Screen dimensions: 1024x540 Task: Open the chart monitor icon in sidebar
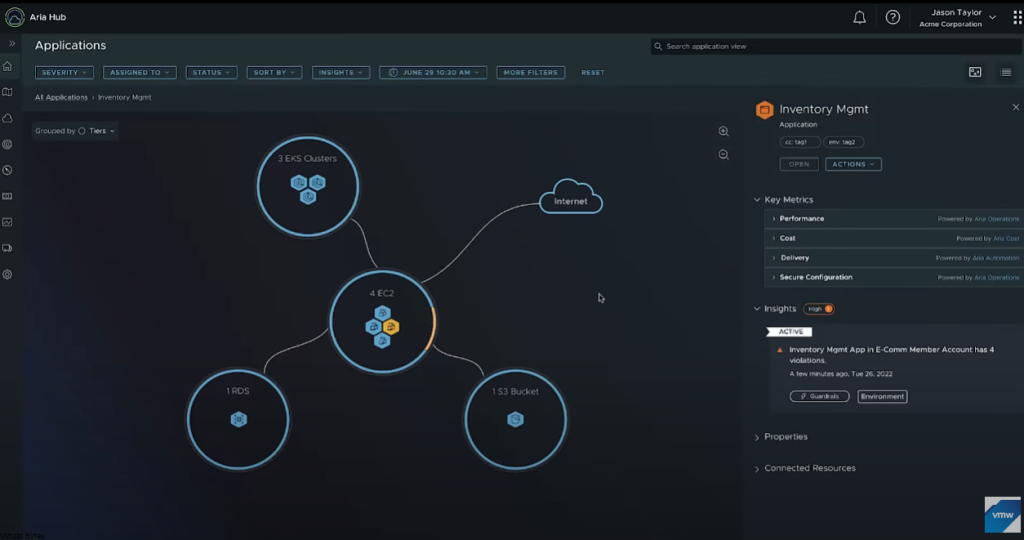click(x=8, y=223)
